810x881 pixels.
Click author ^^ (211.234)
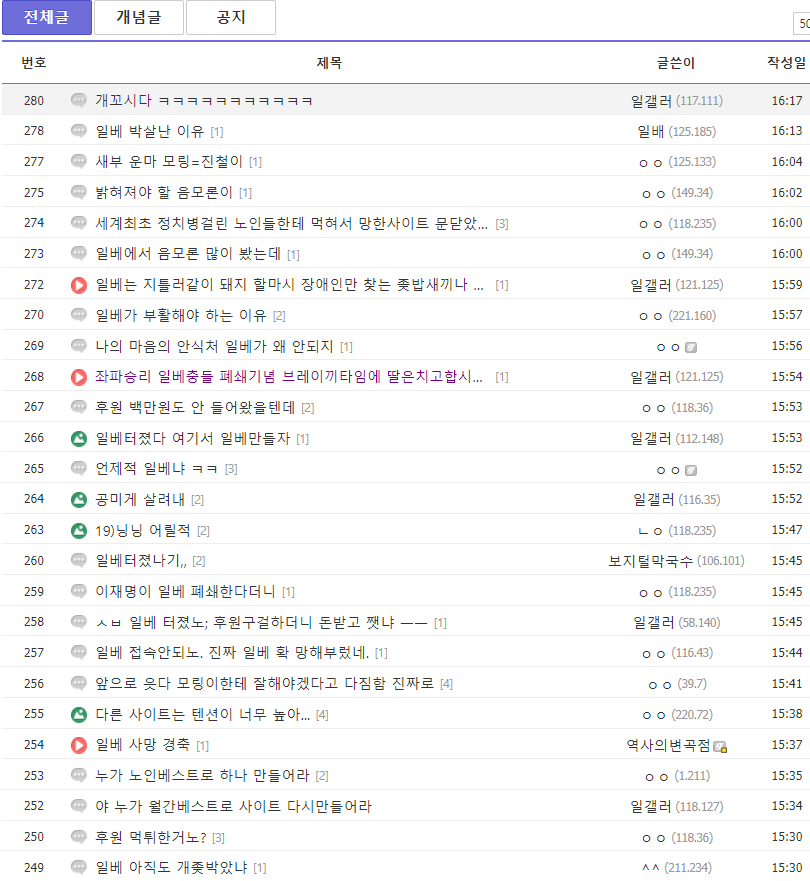click(x=677, y=868)
